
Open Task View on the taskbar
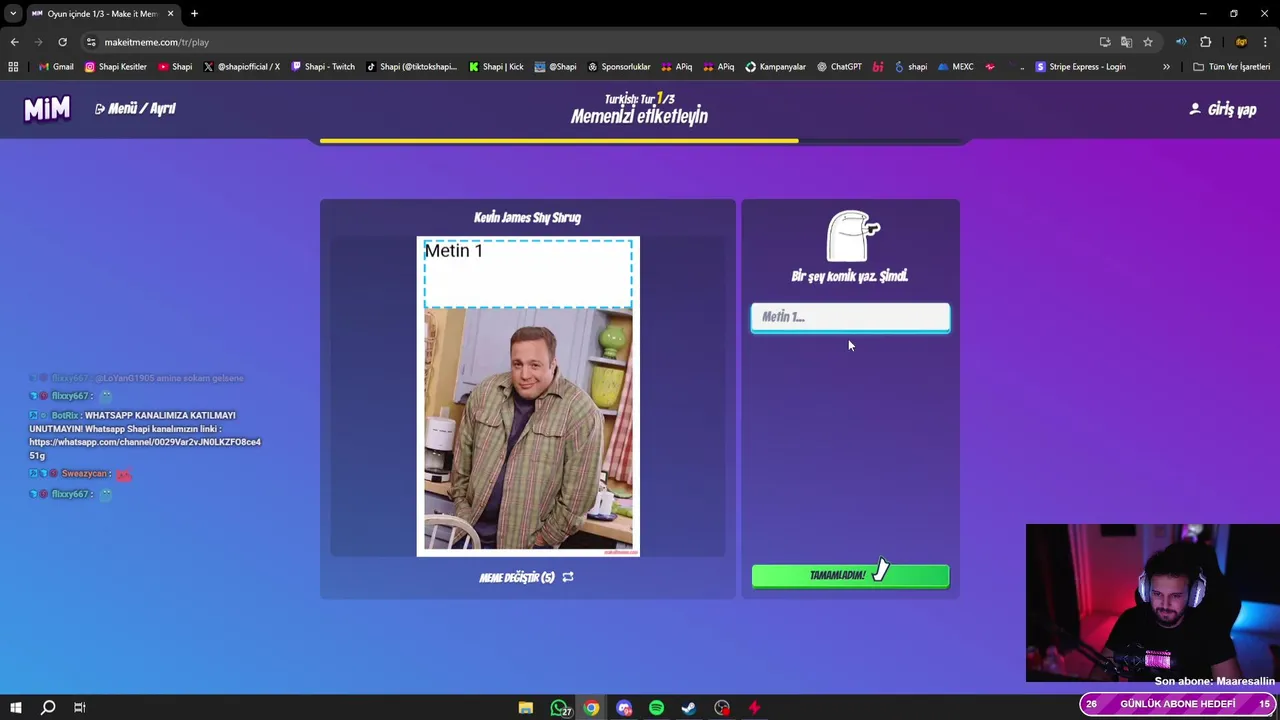click(x=79, y=707)
